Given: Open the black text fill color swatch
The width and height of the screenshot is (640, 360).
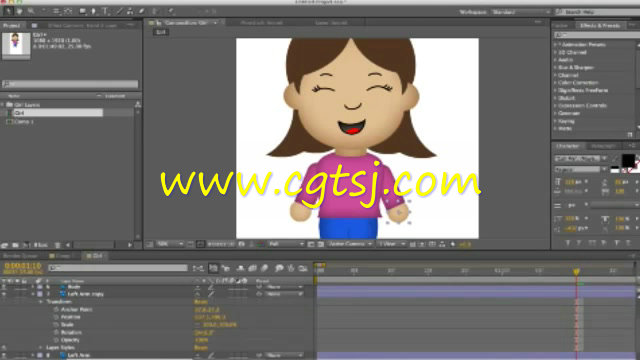Looking at the screenshot, I should click(x=628, y=160).
